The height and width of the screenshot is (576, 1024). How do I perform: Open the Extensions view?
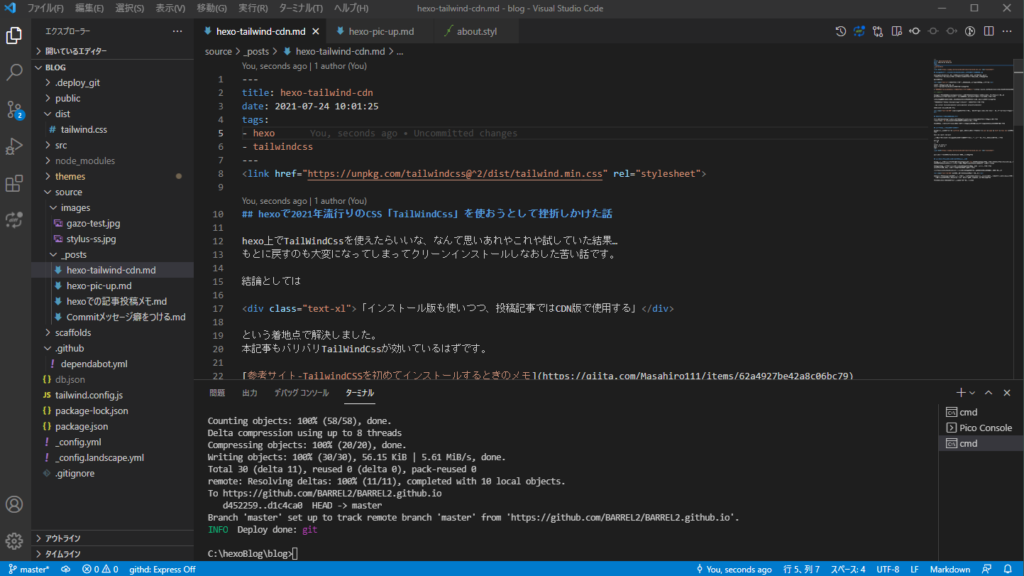(x=14, y=183)
